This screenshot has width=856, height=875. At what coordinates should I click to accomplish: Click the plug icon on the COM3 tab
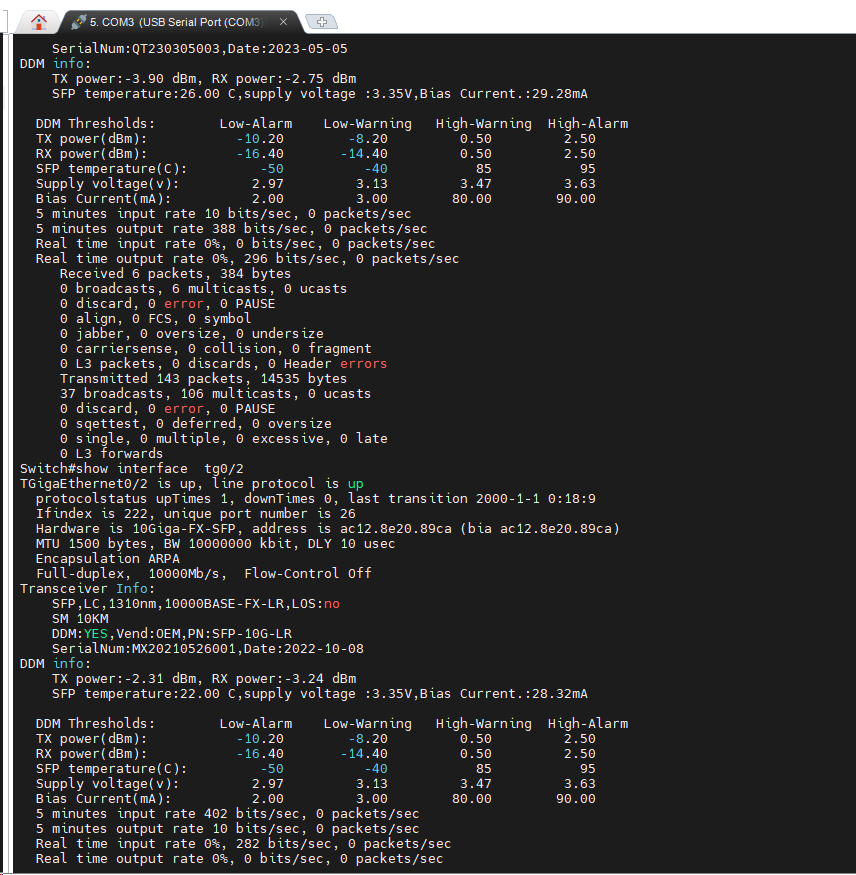pos(79,22)
